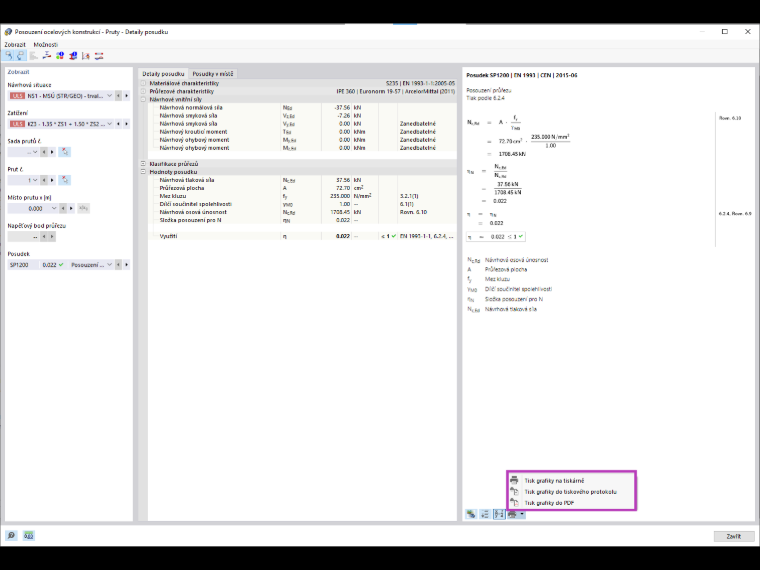Select the Složka posouzení pro N row

(302, 221)
